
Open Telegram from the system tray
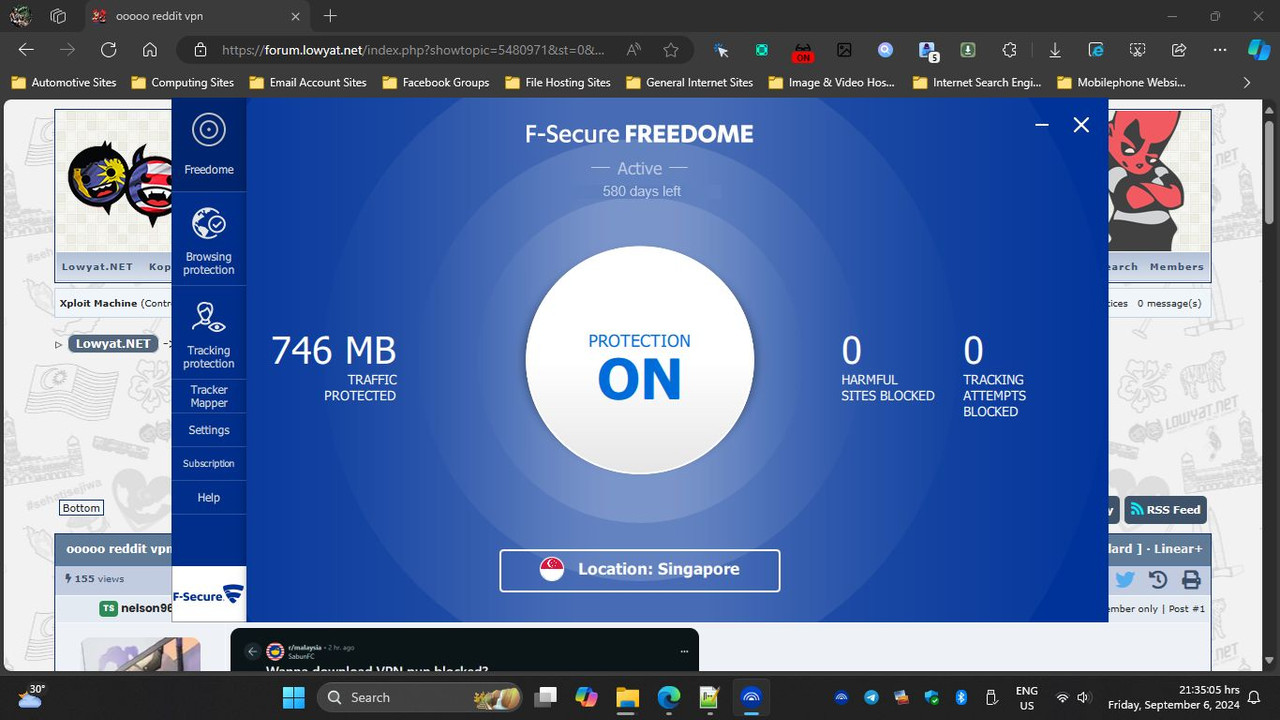pyautogui.click(x=871, y=697)
